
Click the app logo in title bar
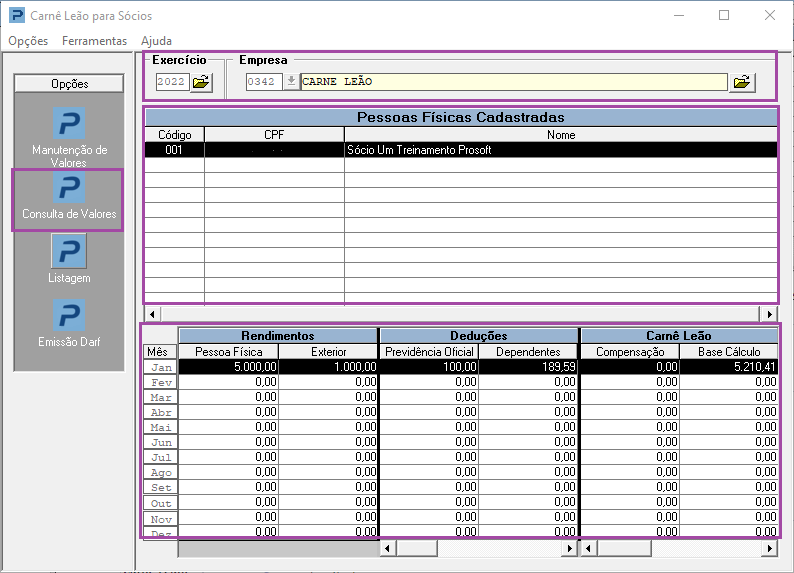coord(17,15)
